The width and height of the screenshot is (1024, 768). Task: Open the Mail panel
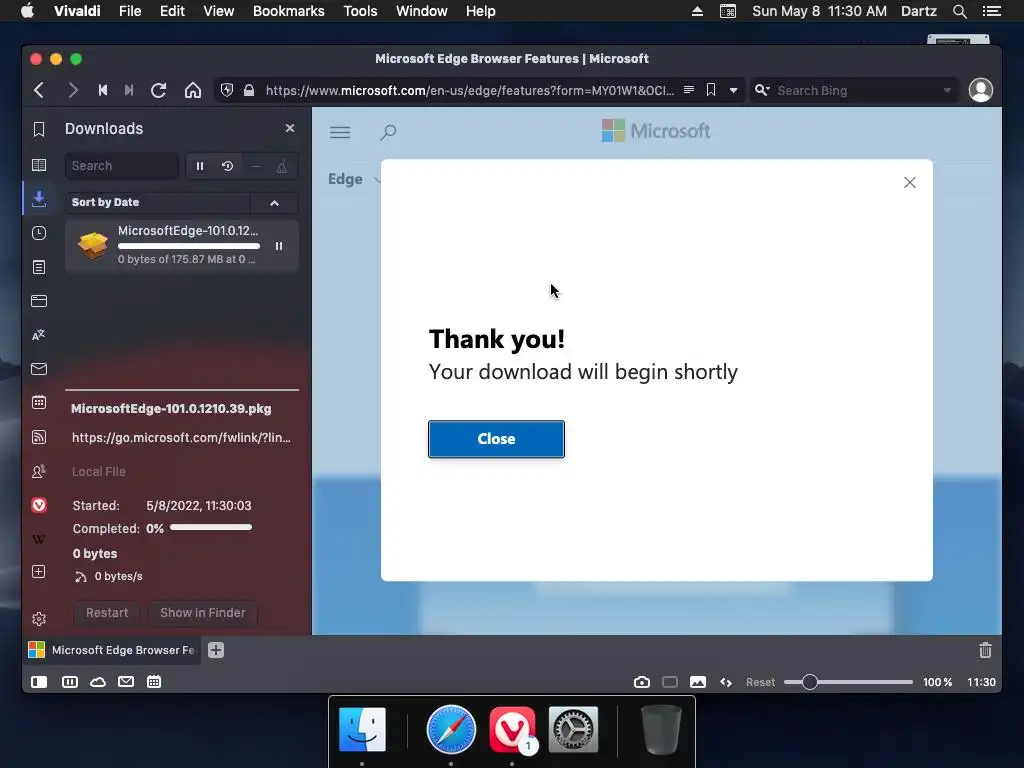(39, 369)
